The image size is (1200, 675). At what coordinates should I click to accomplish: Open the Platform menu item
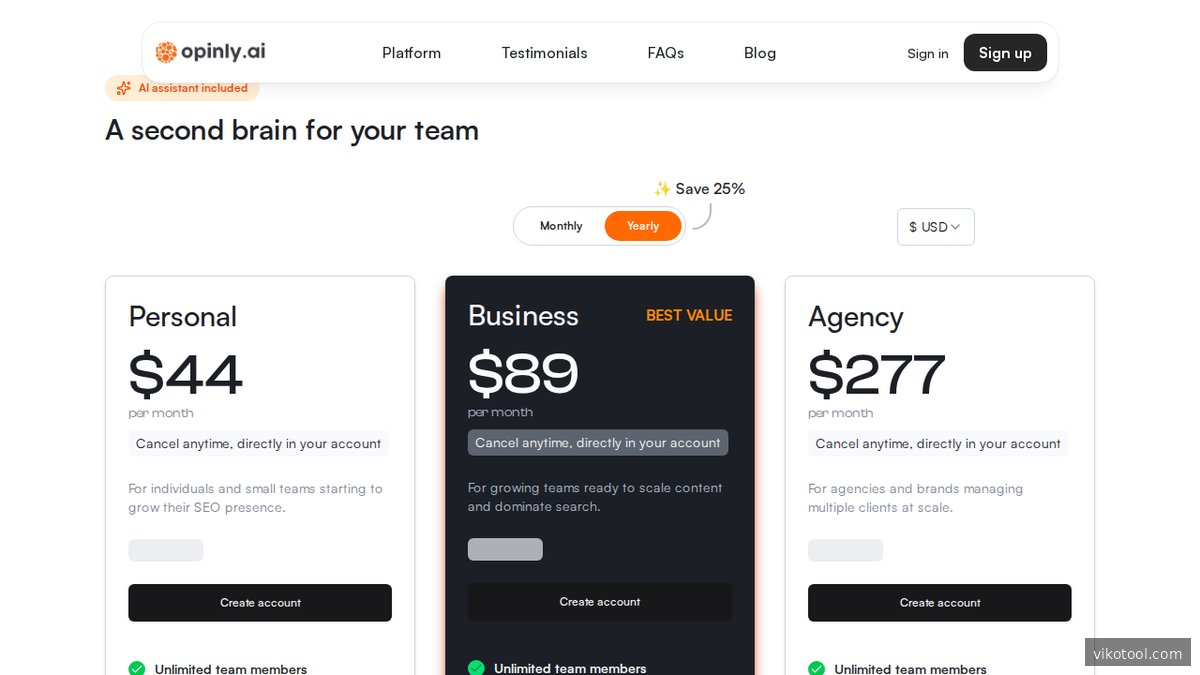[411, 53]
